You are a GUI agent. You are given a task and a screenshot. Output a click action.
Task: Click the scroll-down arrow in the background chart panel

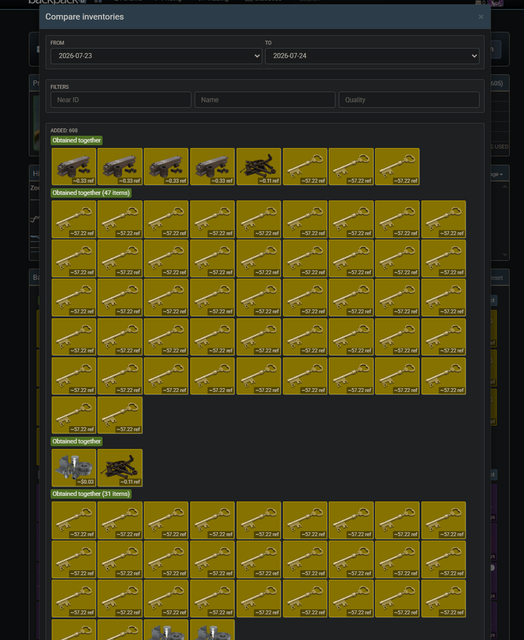pyautogui.click(x=505, y=255)
